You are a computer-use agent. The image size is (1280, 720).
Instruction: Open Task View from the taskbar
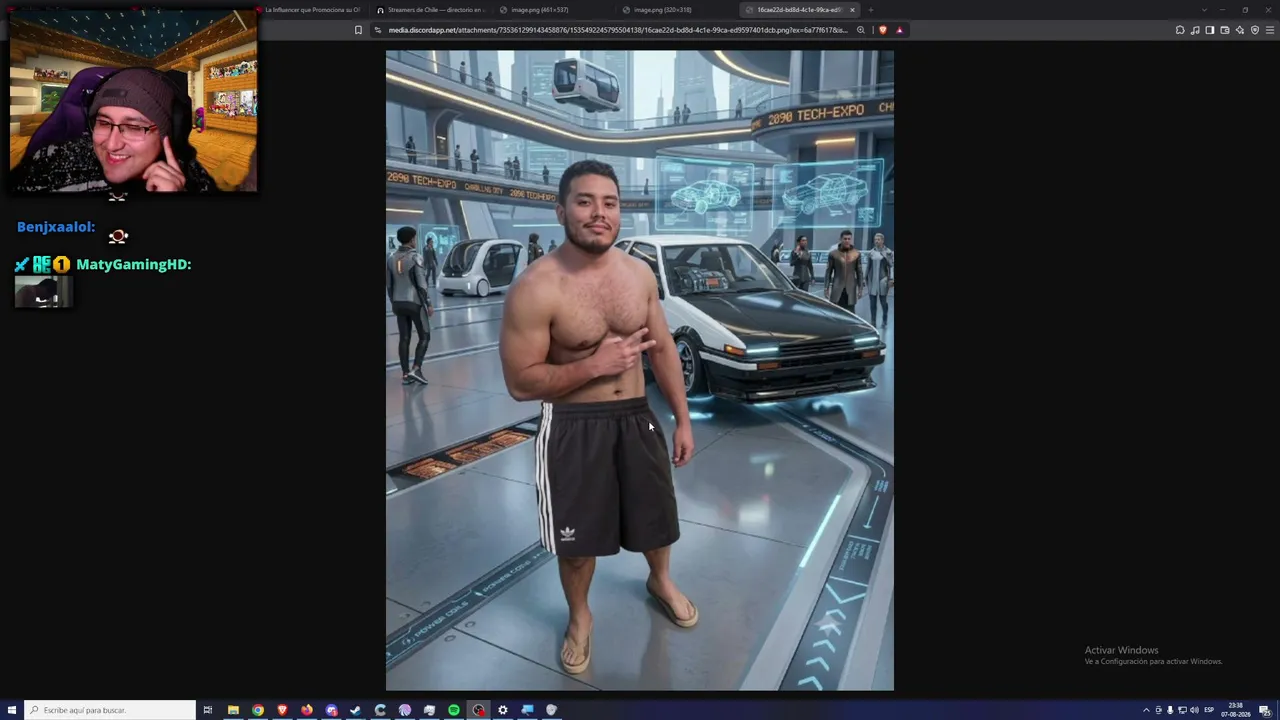click(x=208, y=710)
